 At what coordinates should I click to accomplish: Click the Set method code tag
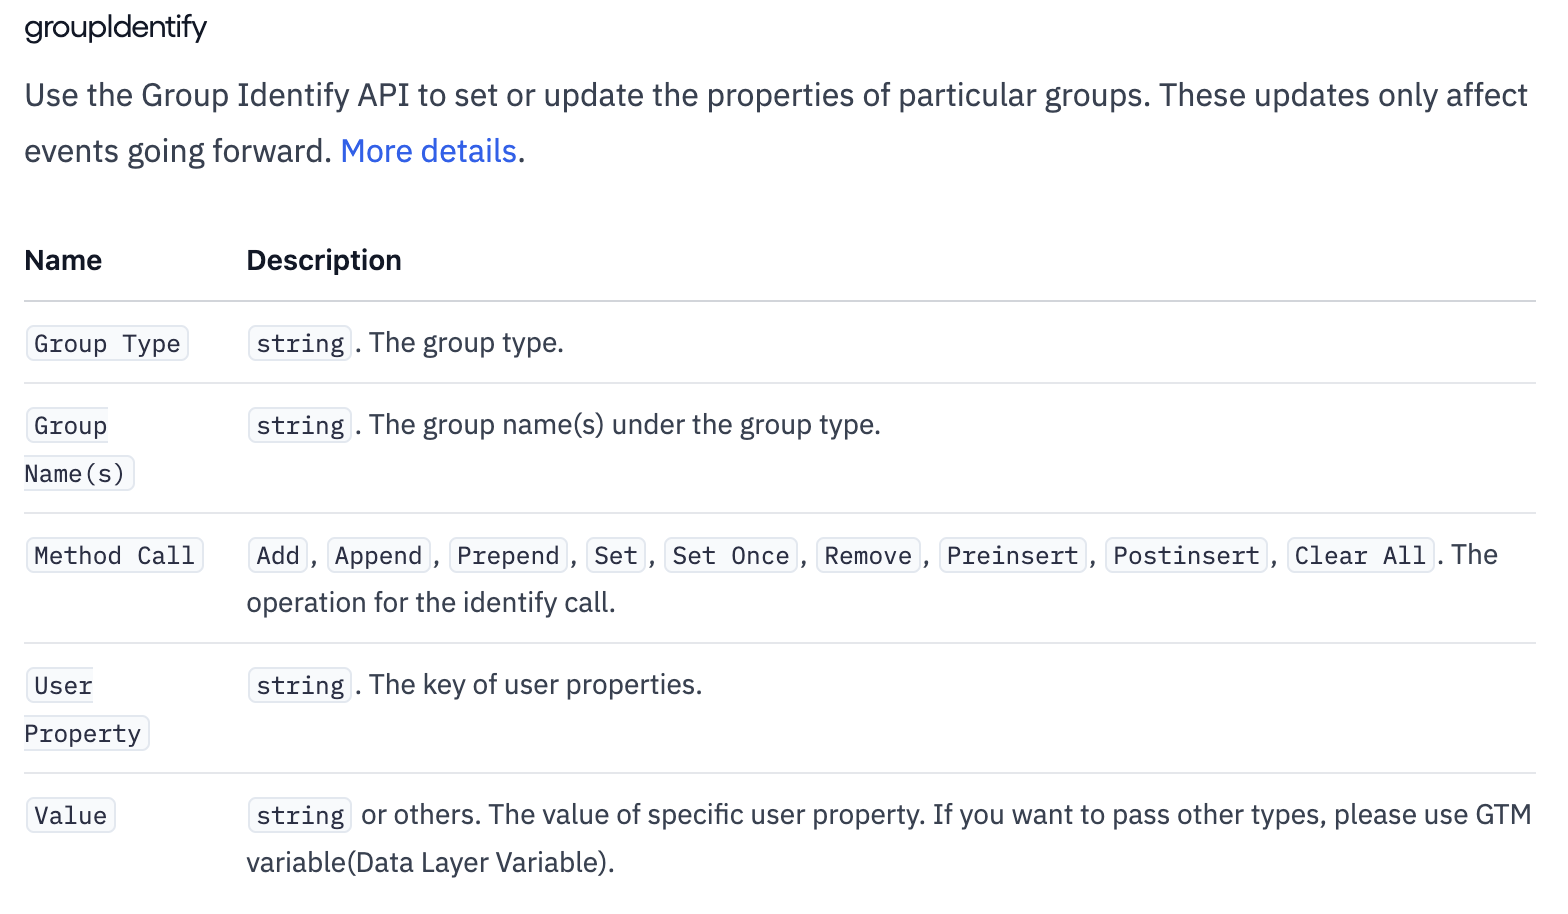pyautogui.click(x=615, y=556)
